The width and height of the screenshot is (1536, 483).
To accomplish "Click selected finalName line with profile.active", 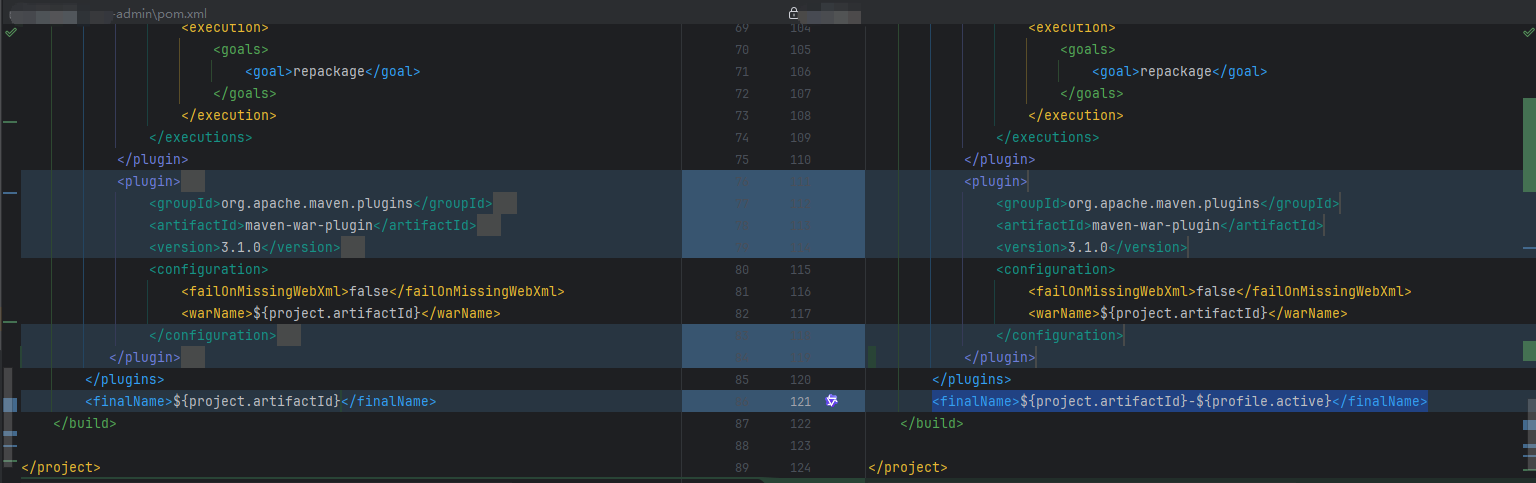I will click(x=1178, y=401).
